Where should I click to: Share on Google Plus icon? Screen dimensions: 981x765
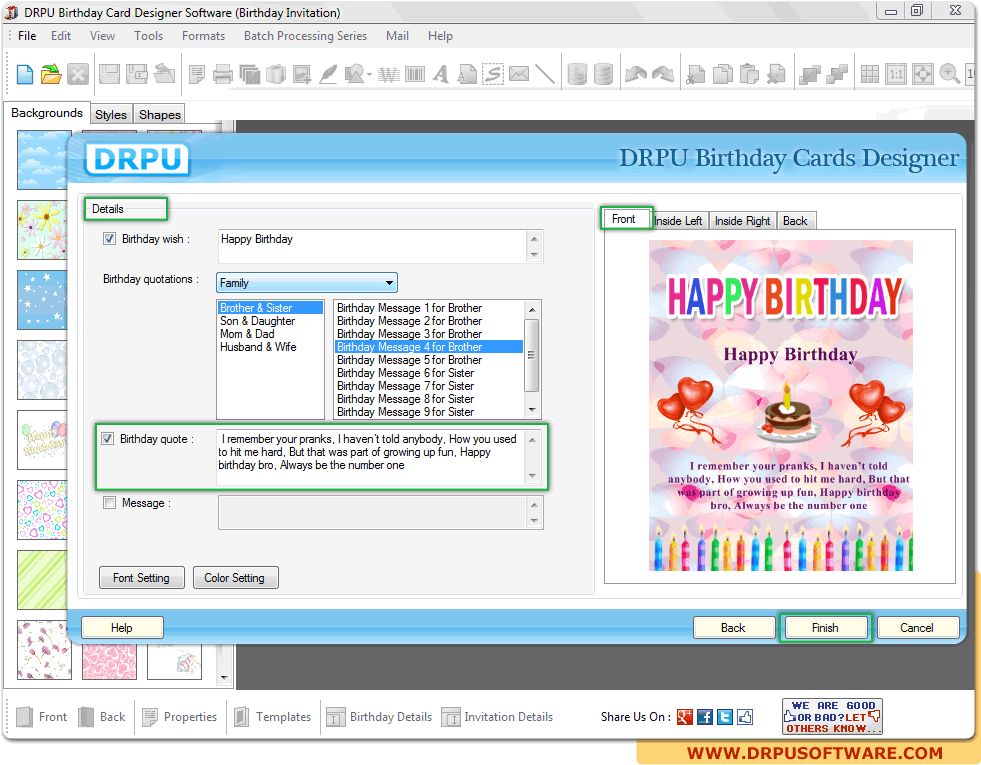tap(685, 717)
